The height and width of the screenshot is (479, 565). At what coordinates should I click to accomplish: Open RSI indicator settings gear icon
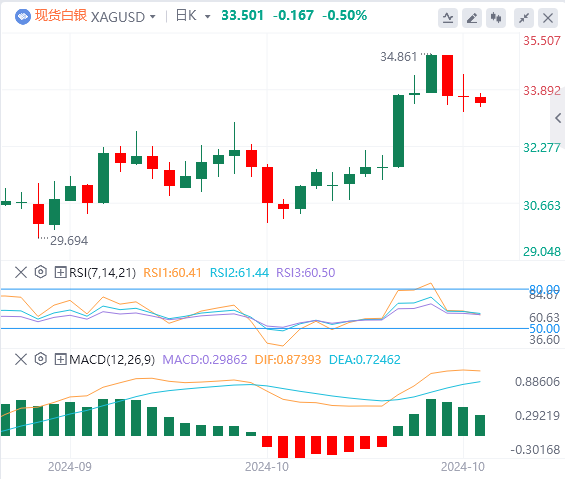41,272
